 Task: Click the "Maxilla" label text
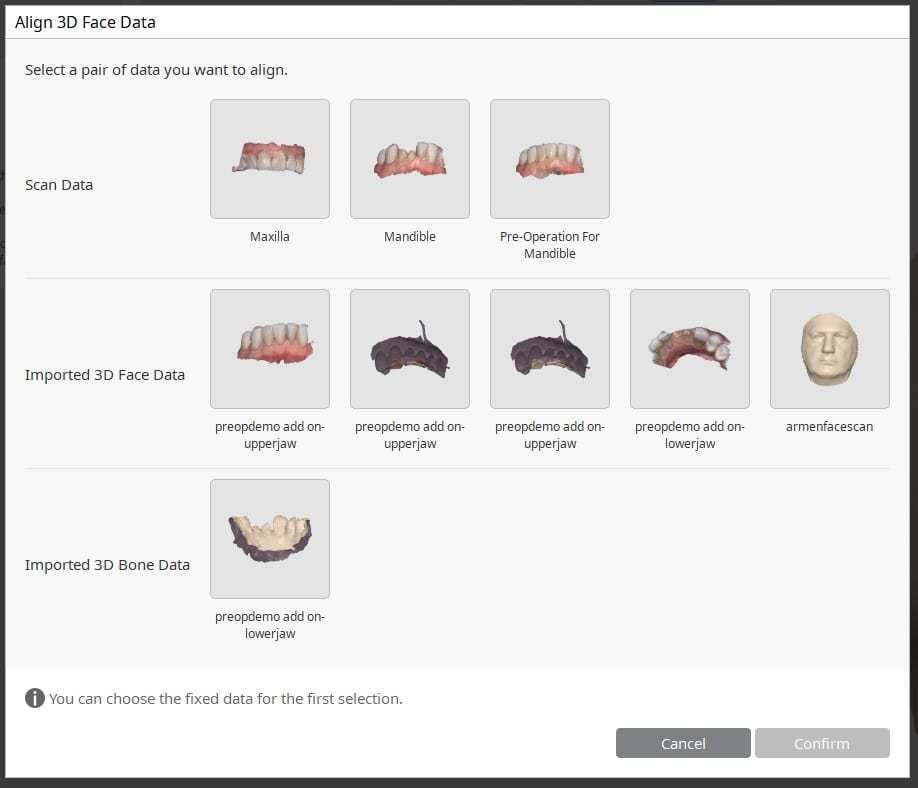[x=270, y=237]
